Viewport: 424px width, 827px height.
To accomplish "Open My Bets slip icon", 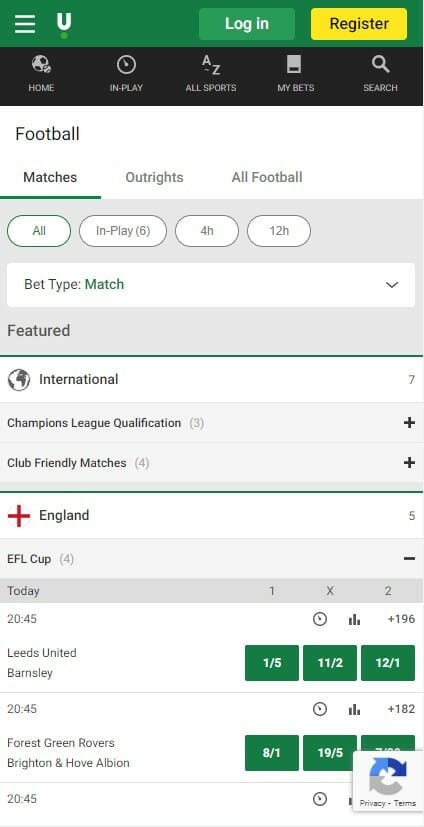I will [x=294, y=65].
